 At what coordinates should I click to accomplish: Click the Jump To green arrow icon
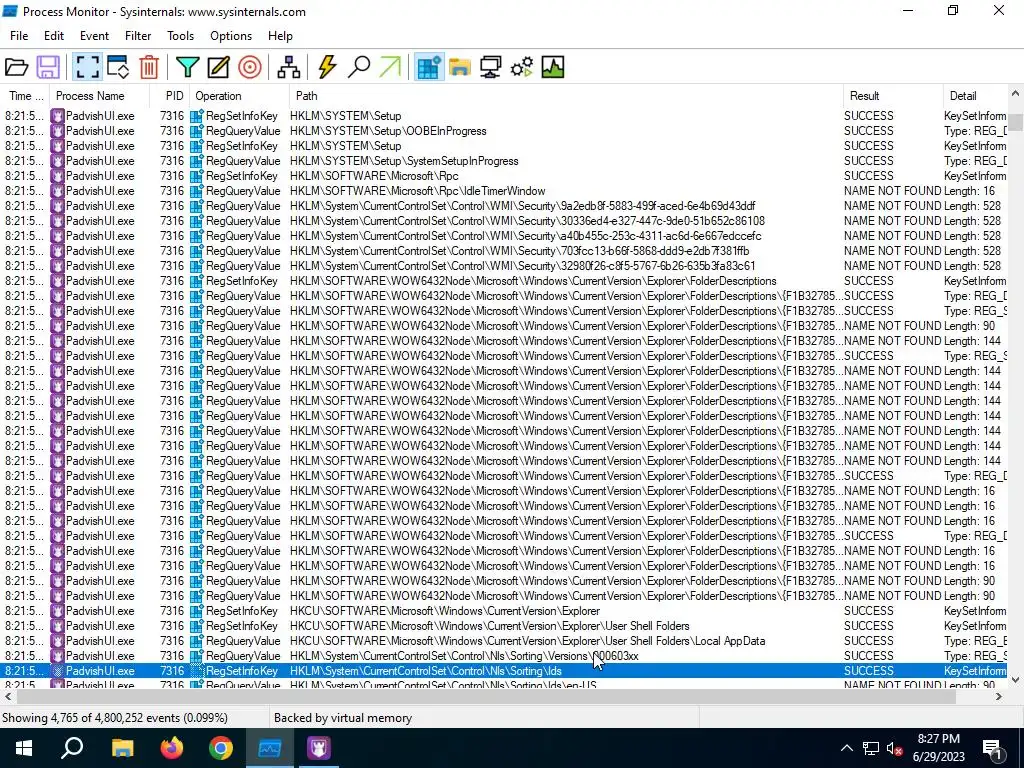(x=390, y=67)
